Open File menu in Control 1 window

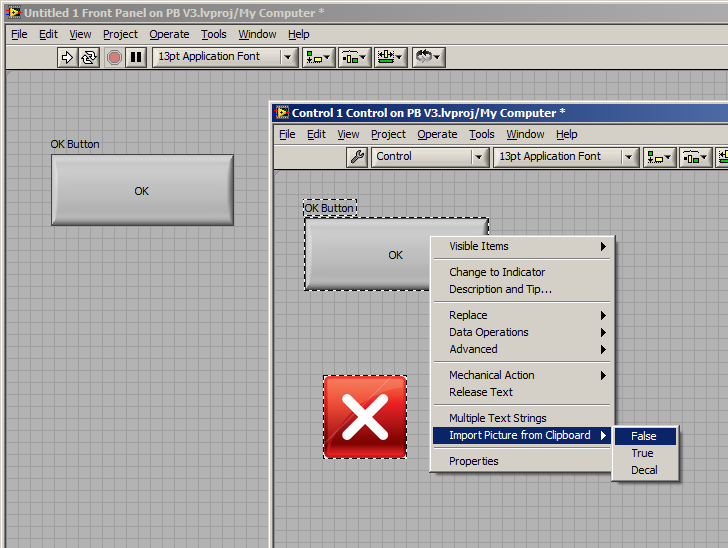point(287,134)
